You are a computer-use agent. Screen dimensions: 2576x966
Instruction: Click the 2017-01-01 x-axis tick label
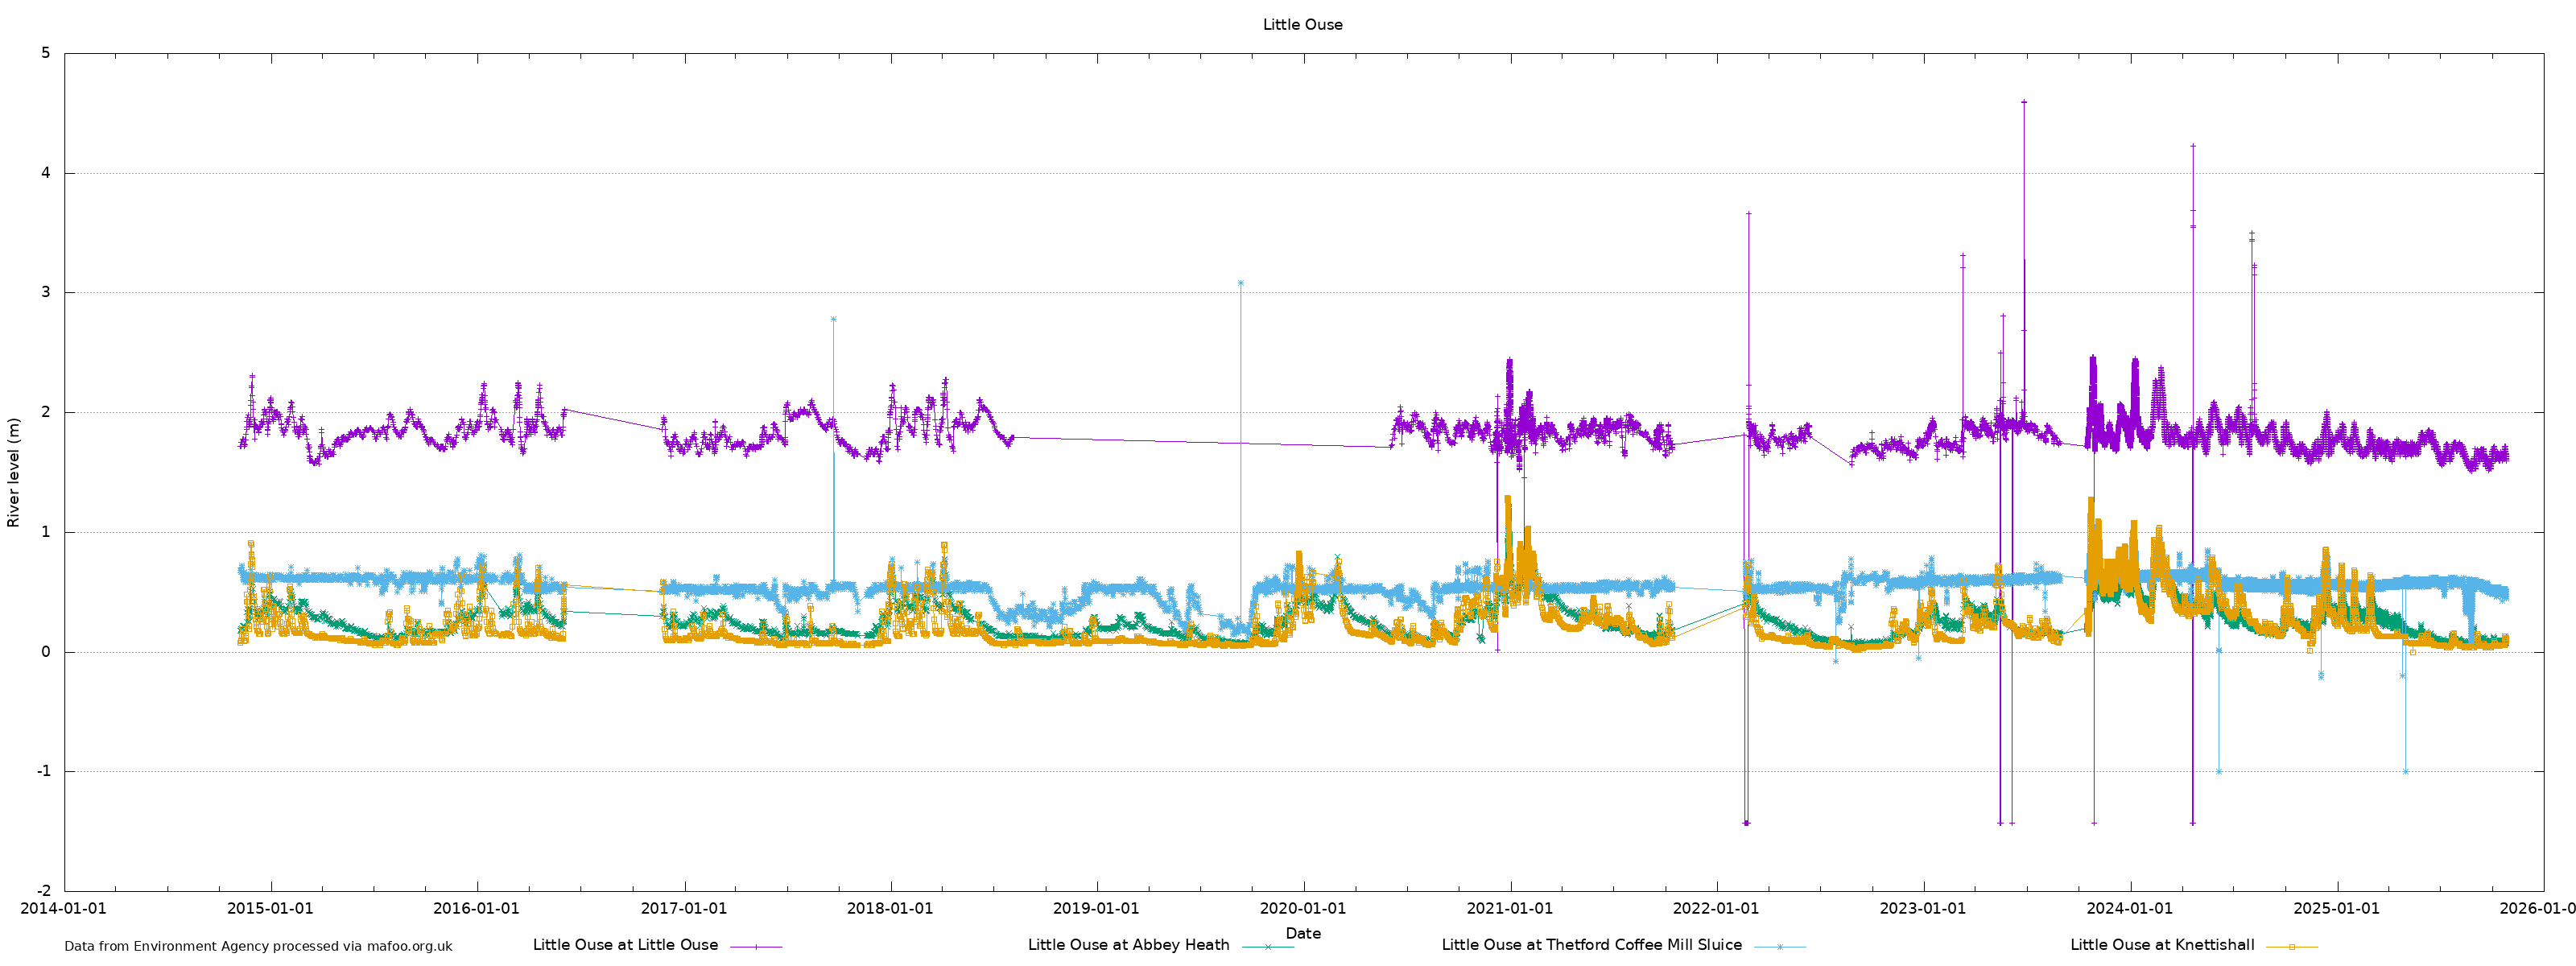[683, 909]
